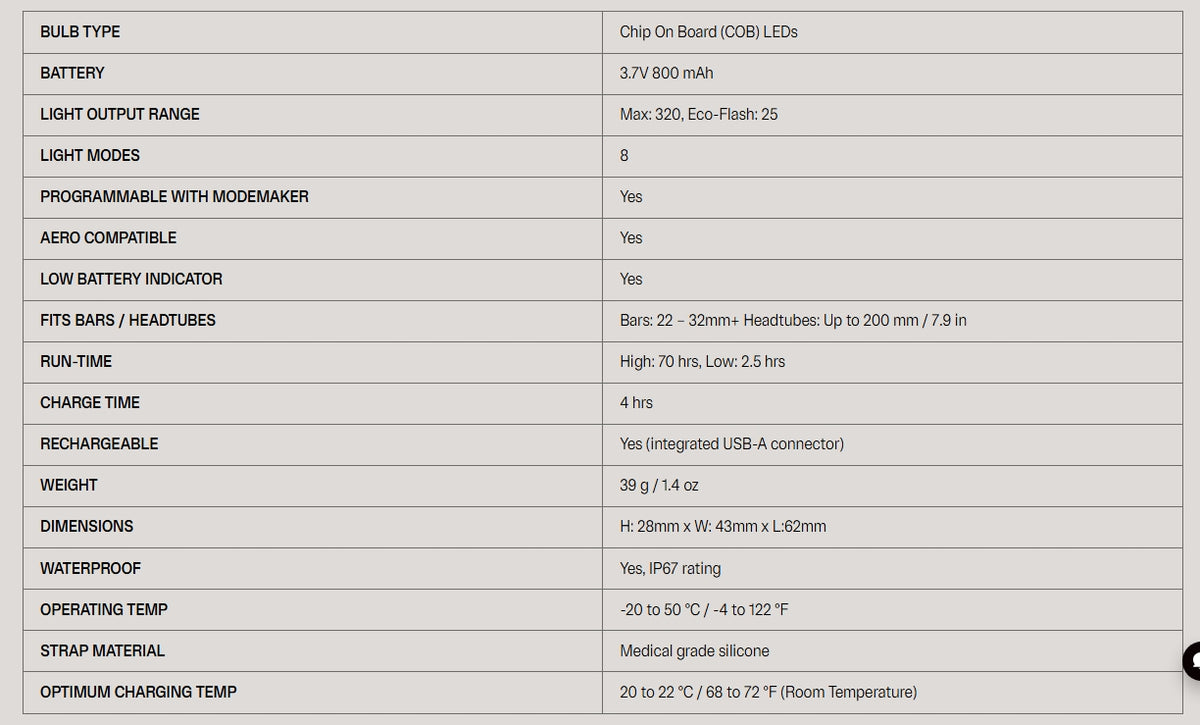Click the LIGHT MODES row label
The height and width of the screenshot is (725, 1200).
90,155
